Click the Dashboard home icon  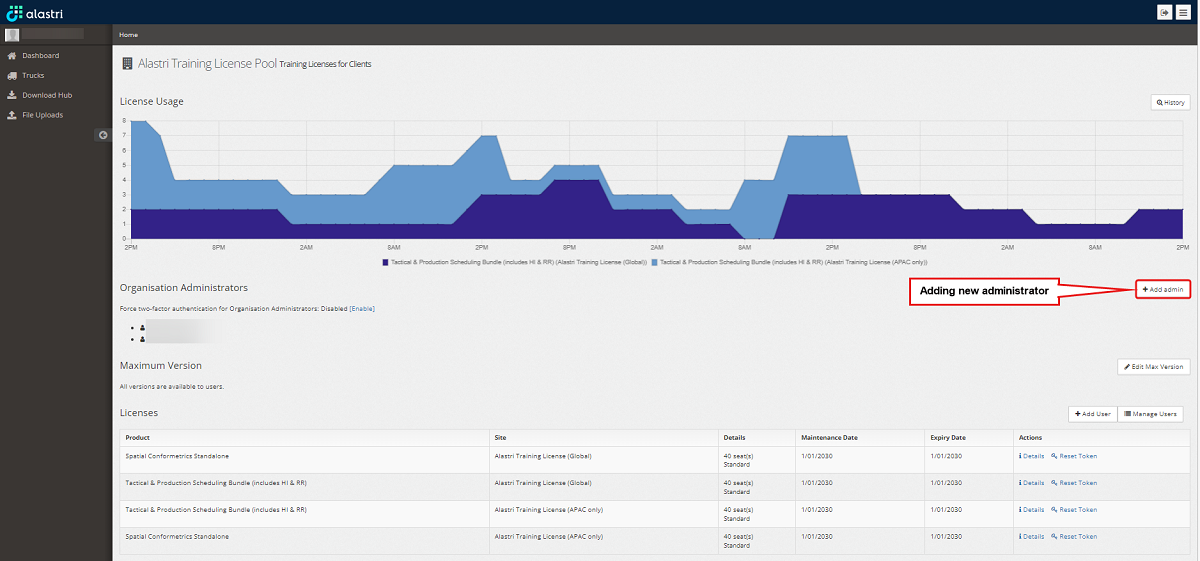tap(12, 56)
